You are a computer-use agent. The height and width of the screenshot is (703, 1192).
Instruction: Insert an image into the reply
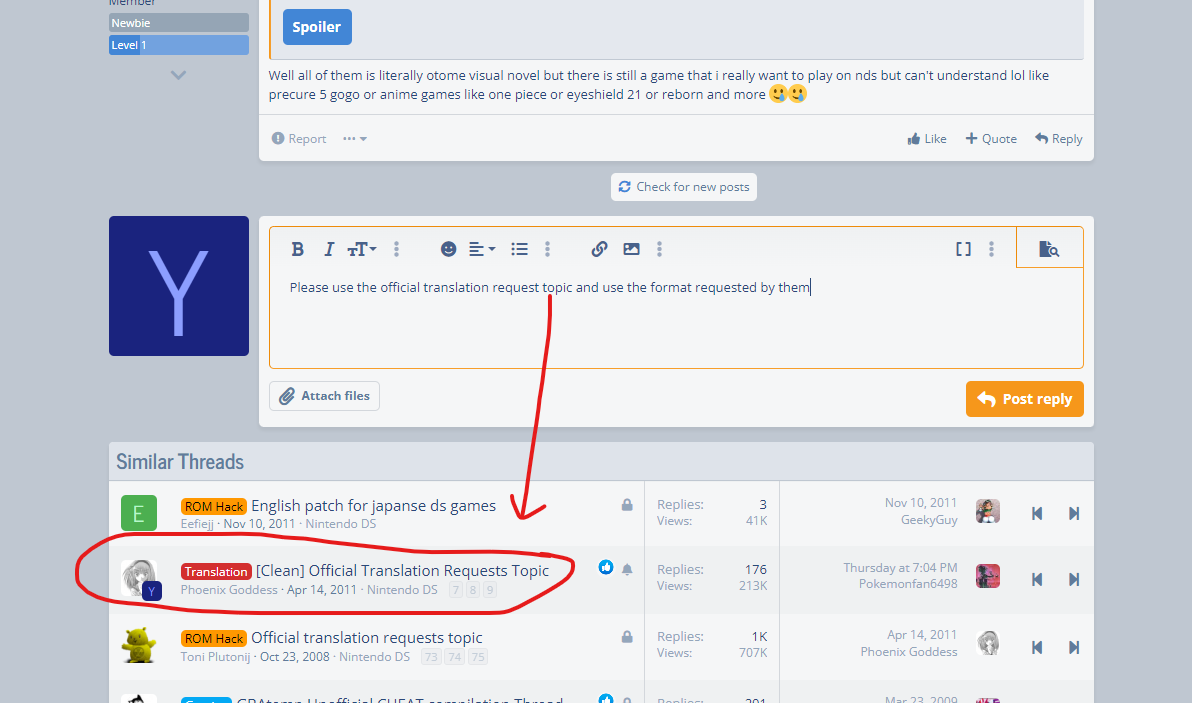tap(631, 249)
